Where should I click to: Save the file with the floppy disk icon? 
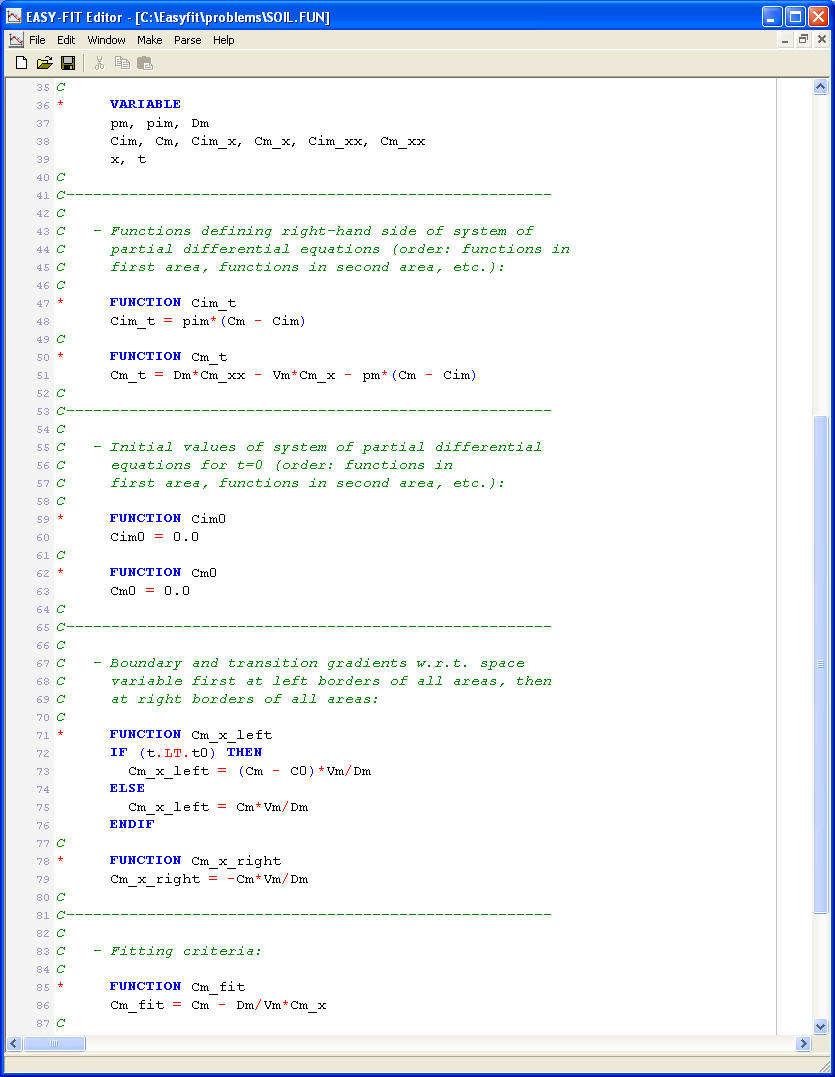point(68,63)
